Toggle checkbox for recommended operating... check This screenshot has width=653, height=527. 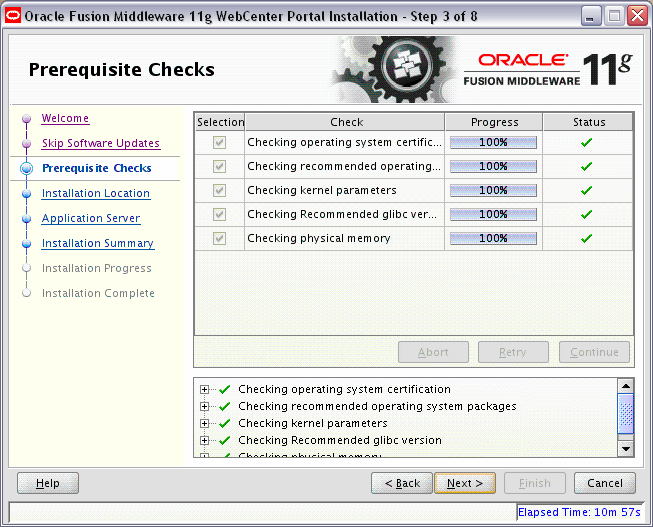tap(219, 167)
